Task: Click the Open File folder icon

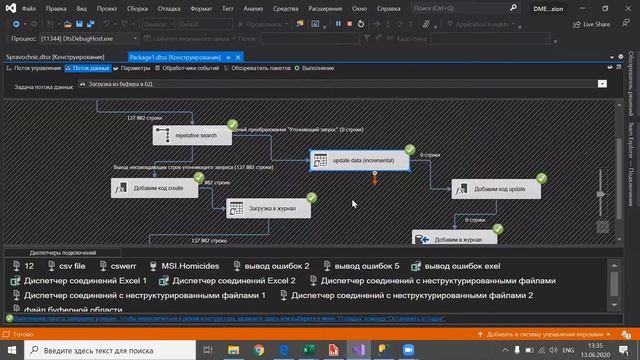Action: (68, 24)
